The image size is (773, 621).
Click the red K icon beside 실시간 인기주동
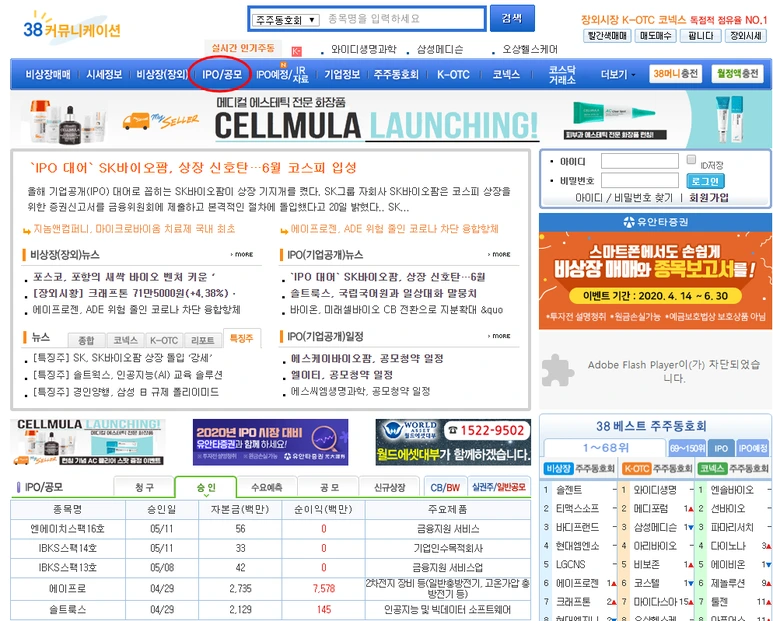pyautogui.click(x=296, y=51)
